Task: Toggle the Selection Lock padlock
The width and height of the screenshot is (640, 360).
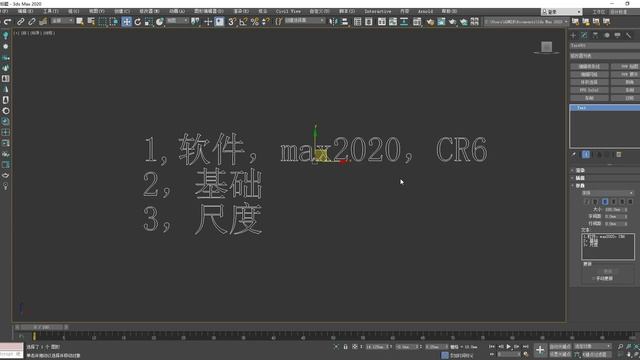Action: coord(345,347)
